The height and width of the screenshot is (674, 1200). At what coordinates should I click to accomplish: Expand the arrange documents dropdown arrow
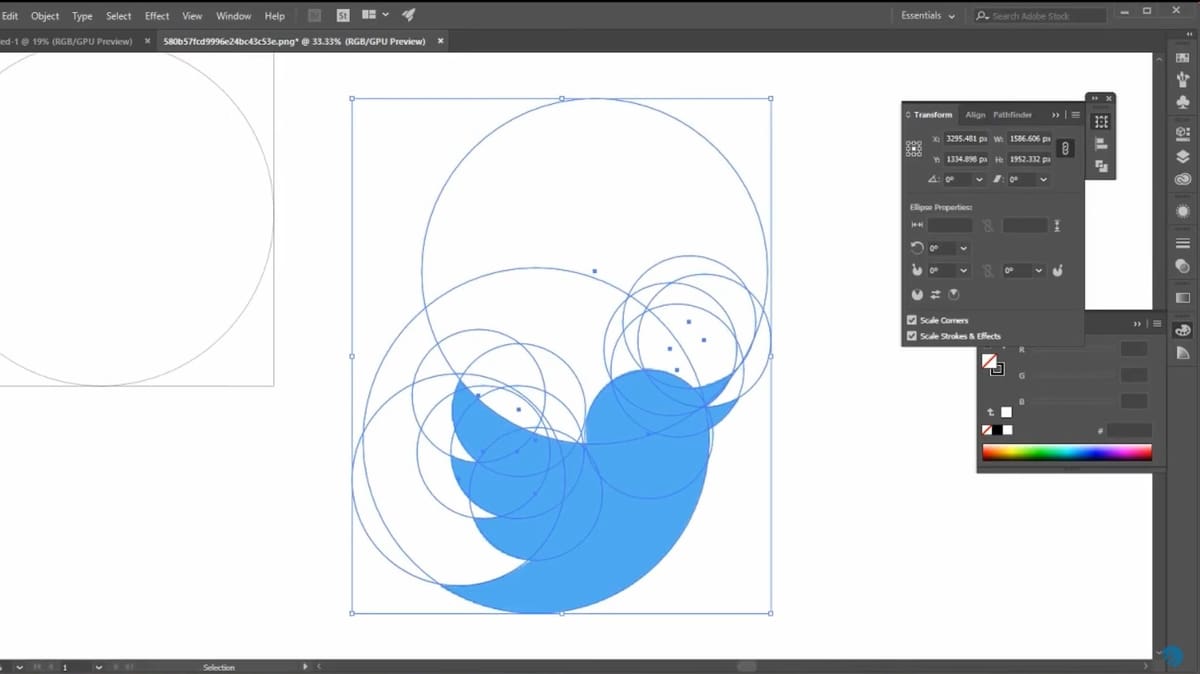tap(385, 16)
